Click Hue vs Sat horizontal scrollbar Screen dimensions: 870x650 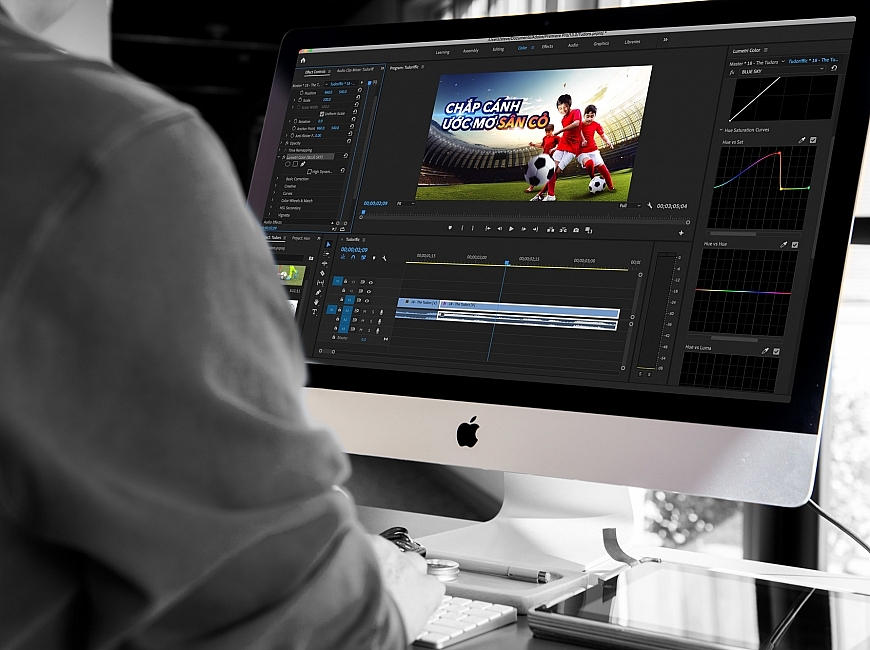click(732, 234)
